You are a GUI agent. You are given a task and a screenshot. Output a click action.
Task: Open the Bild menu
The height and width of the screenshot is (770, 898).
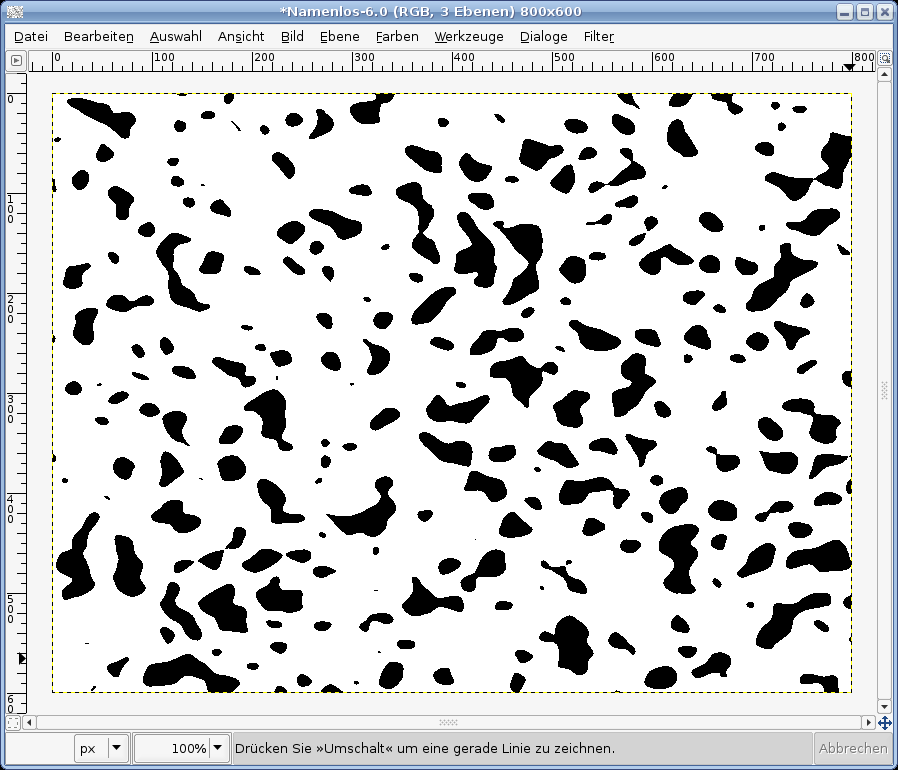click(x=292, y=37)
